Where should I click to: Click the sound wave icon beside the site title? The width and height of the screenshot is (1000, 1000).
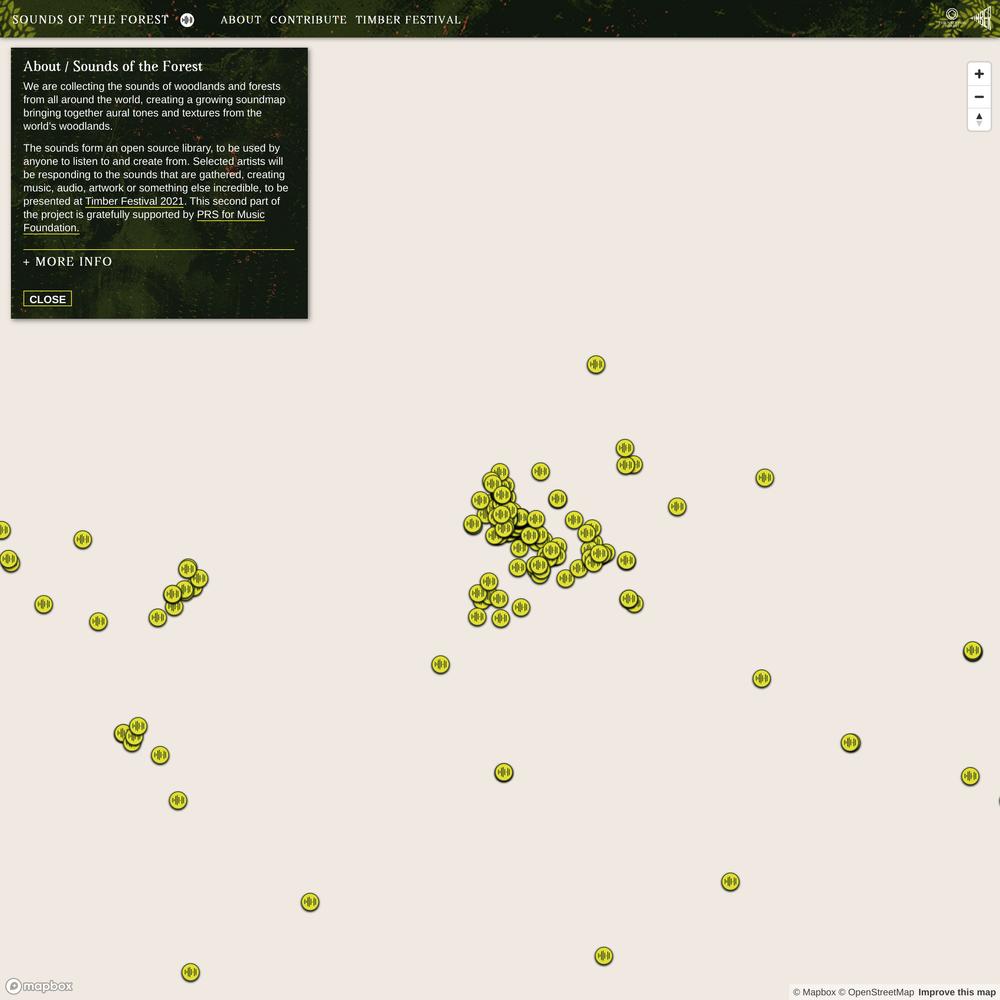pyautogui.click(x=187, y=20)
